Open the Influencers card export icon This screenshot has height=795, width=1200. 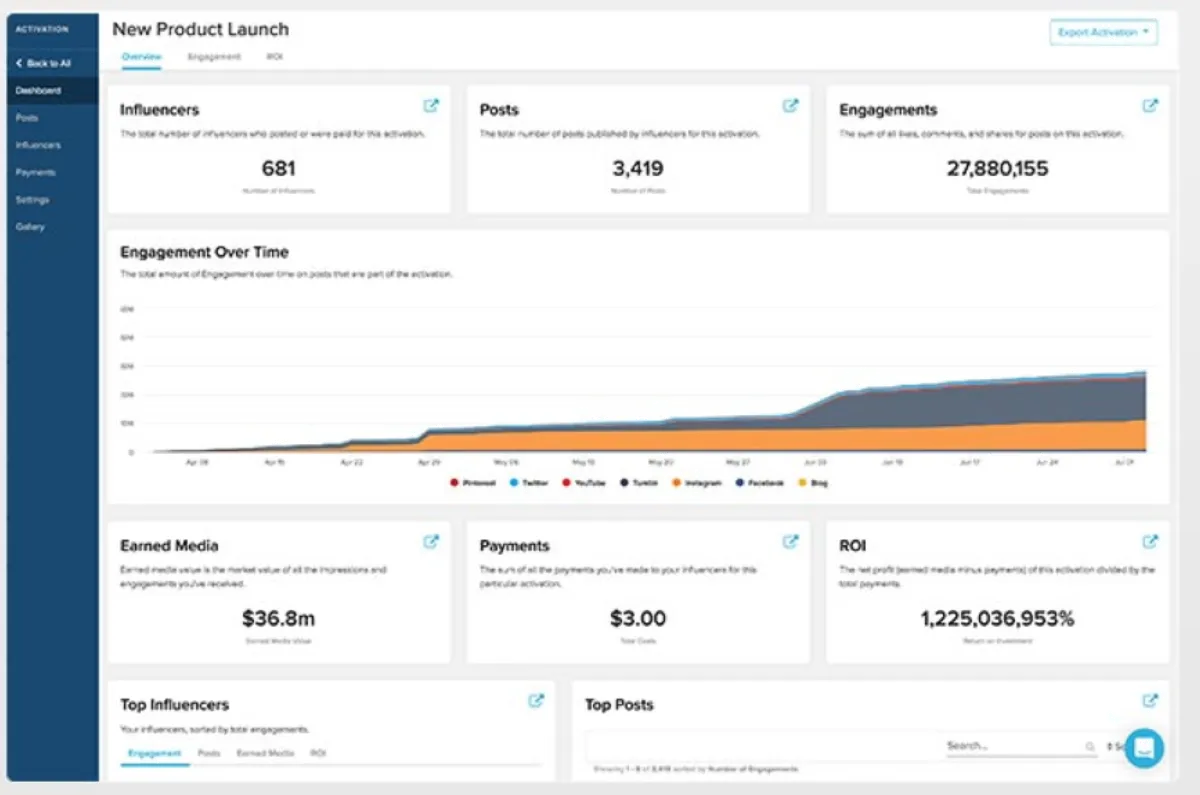point(431,105)
